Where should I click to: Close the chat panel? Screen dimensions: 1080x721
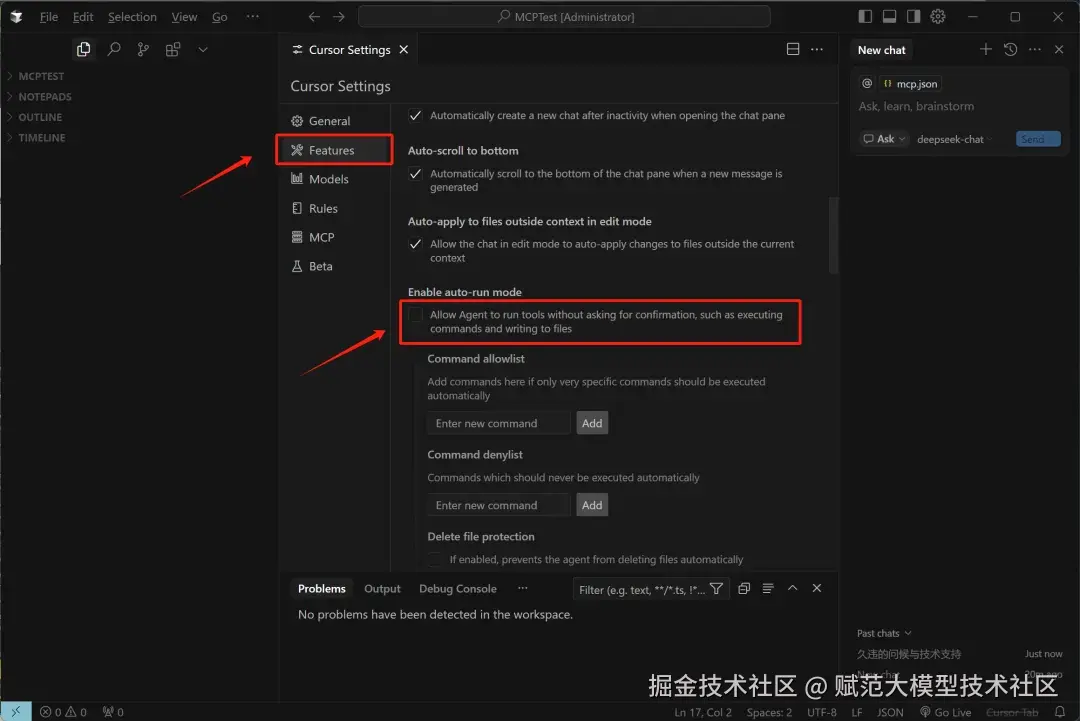pyautogui.click(x=1059, y=49)
